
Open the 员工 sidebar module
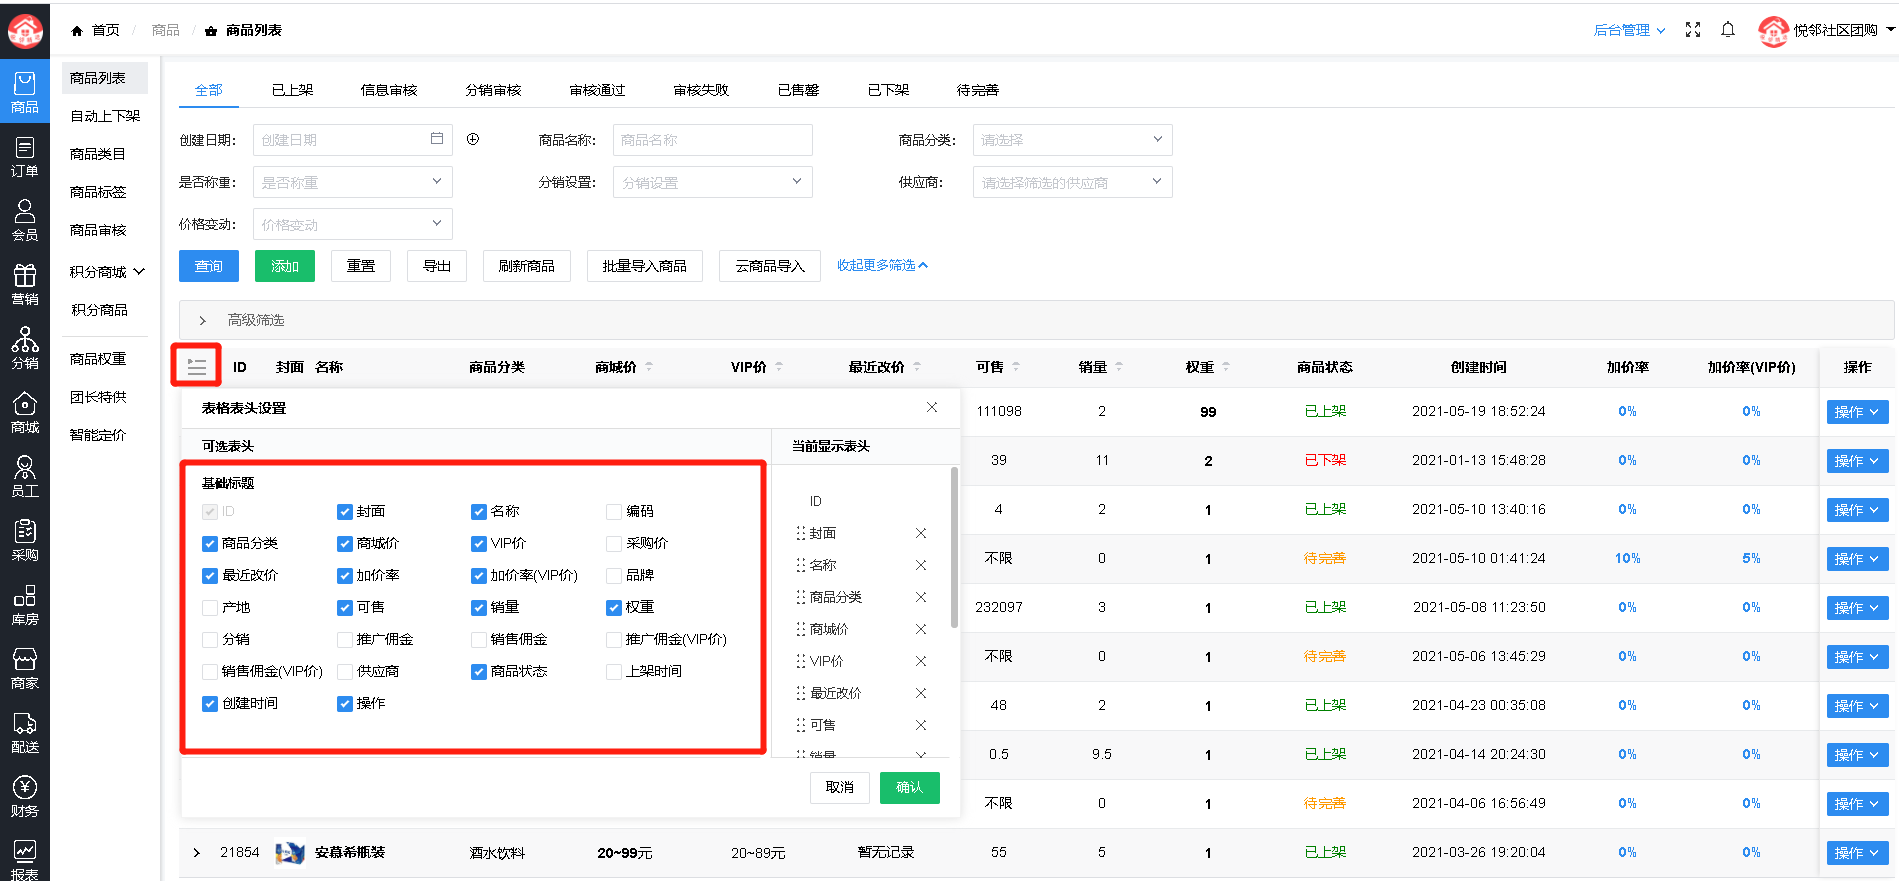pyautogui.click(x=25, y=477)
